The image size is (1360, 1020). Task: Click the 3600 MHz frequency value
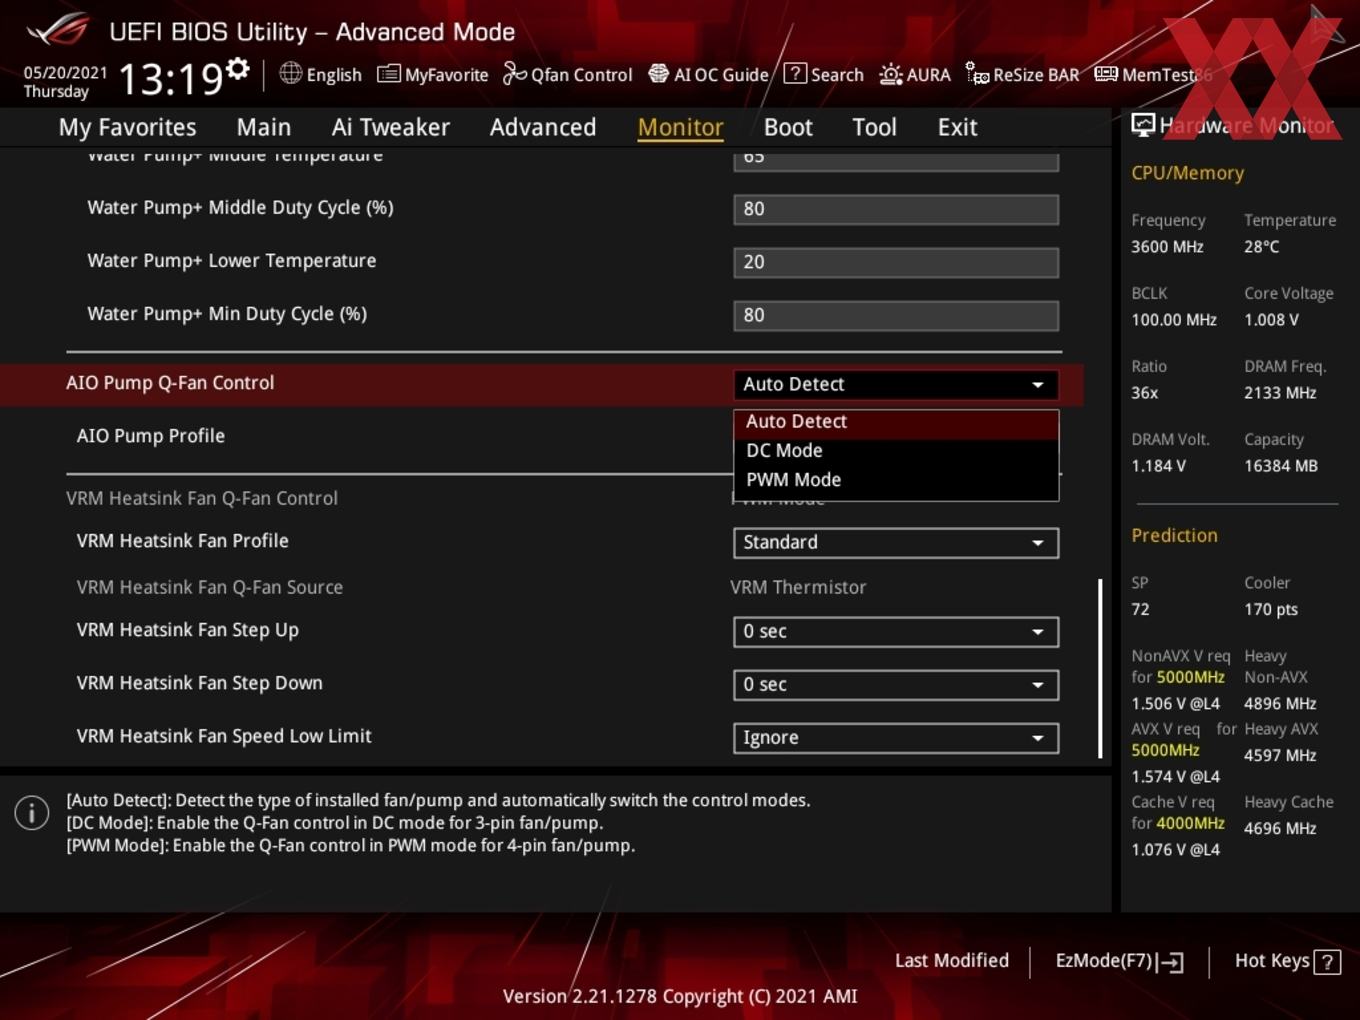click(x=1167, y=247)
